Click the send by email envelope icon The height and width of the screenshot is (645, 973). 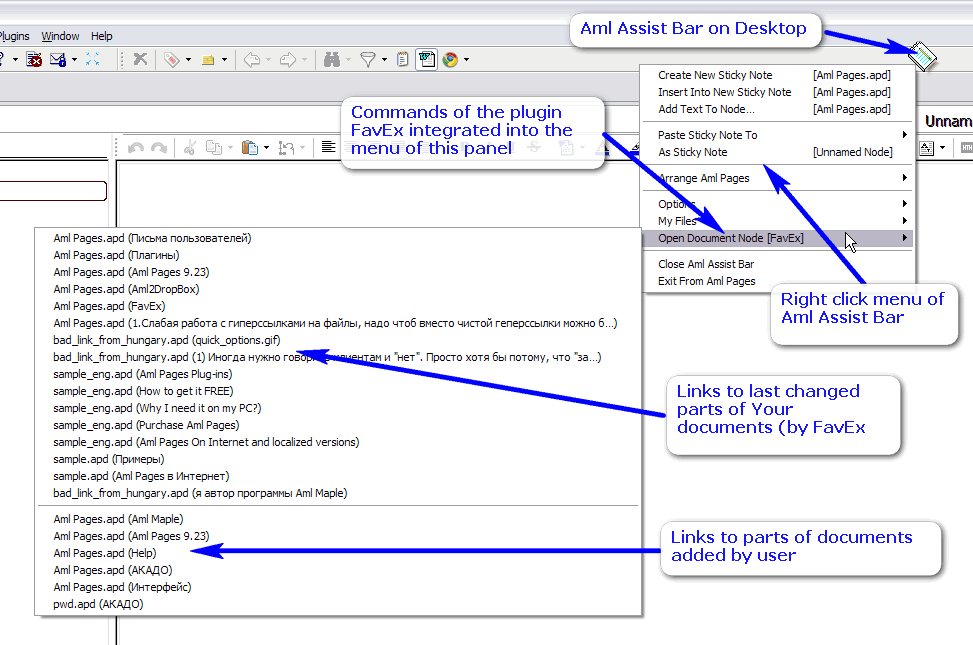coord(58,60)
